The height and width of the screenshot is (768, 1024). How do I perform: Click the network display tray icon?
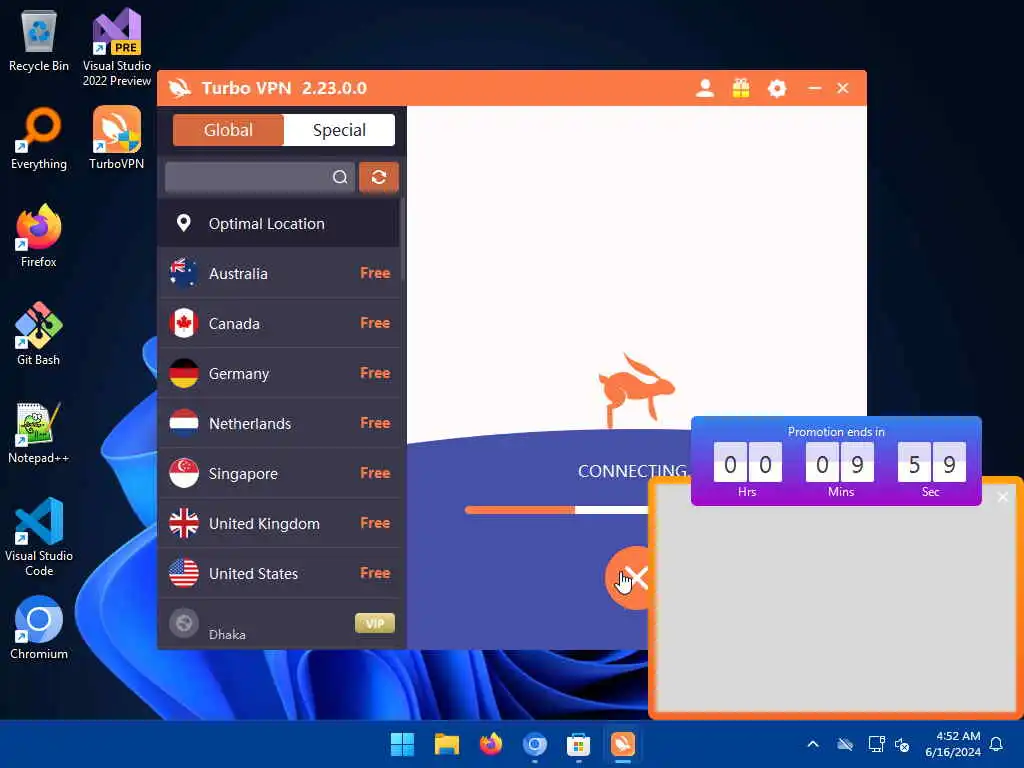point(876,744)
